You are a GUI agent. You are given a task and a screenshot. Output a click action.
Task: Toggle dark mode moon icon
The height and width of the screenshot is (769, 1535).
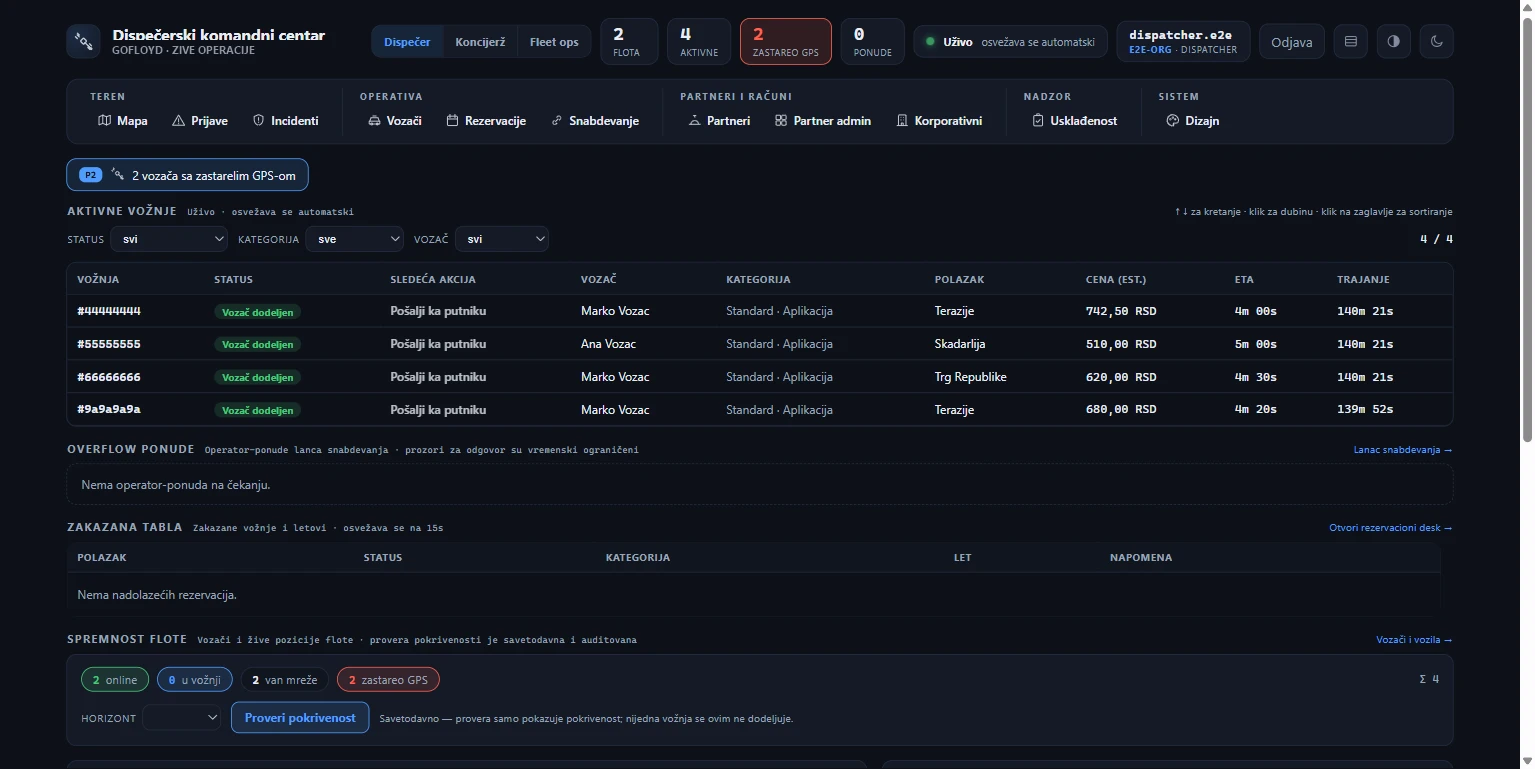[1437, 42]
